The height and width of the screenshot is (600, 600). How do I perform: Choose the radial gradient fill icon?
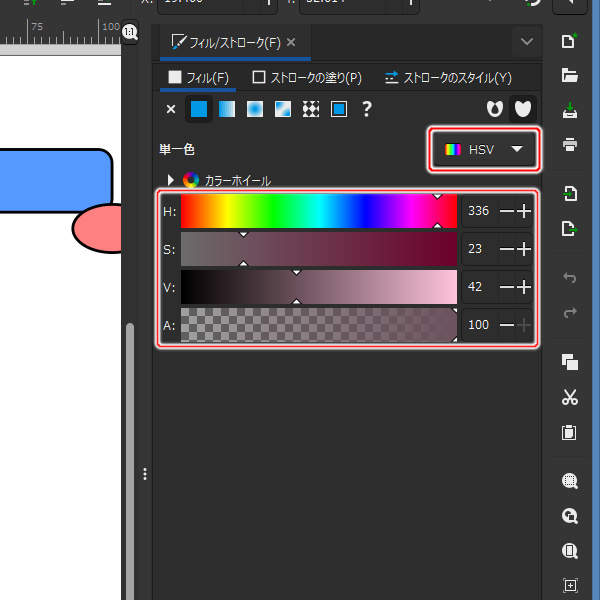coord(255,109)
